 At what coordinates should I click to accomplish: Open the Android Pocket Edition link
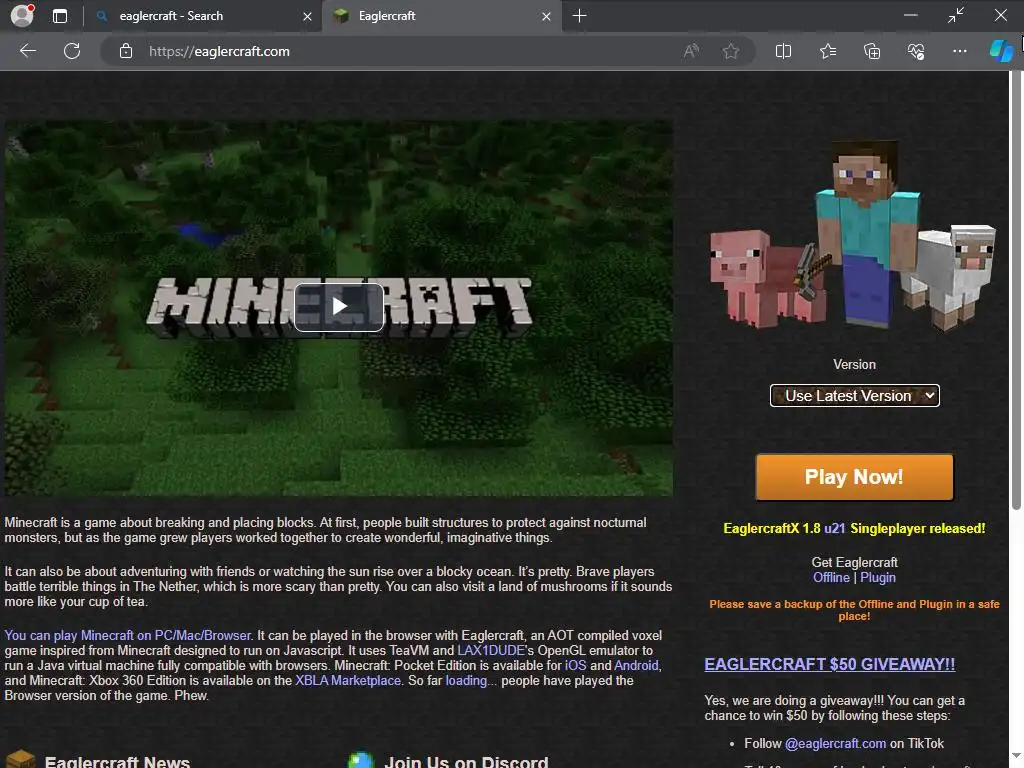[x=636, y=665]
